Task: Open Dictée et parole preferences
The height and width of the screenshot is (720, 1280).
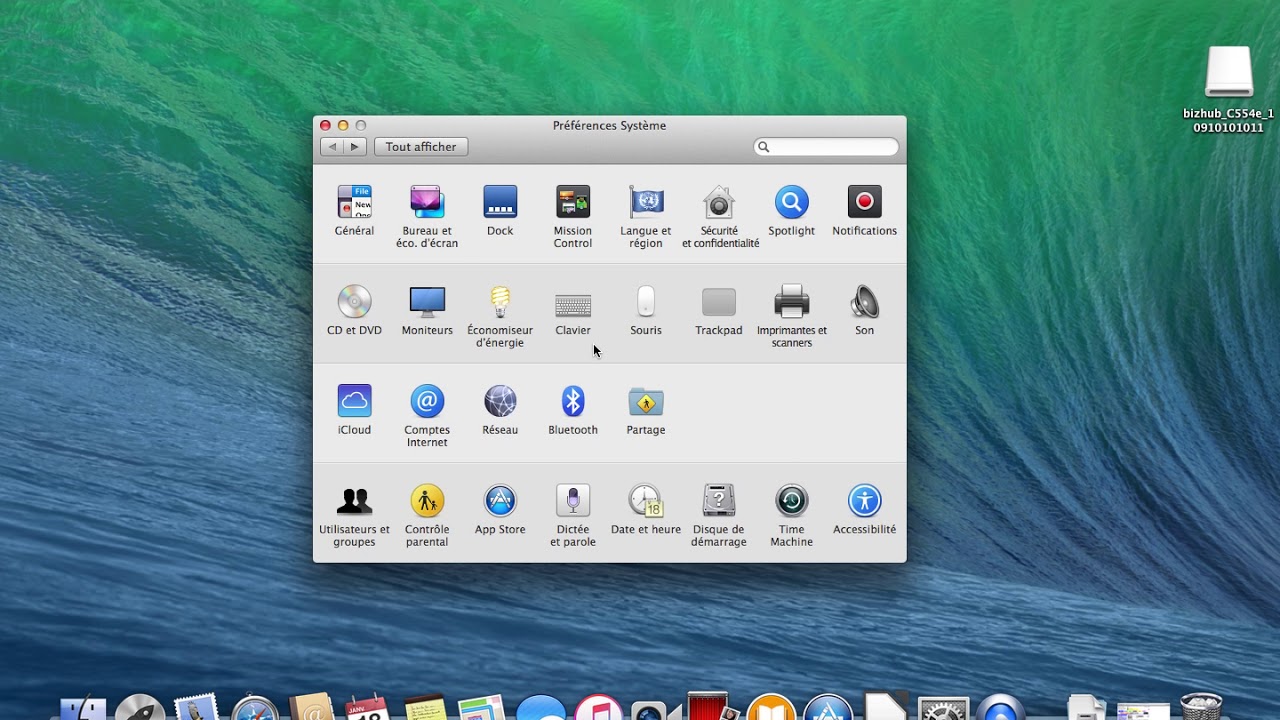Action: coord(573,515)
